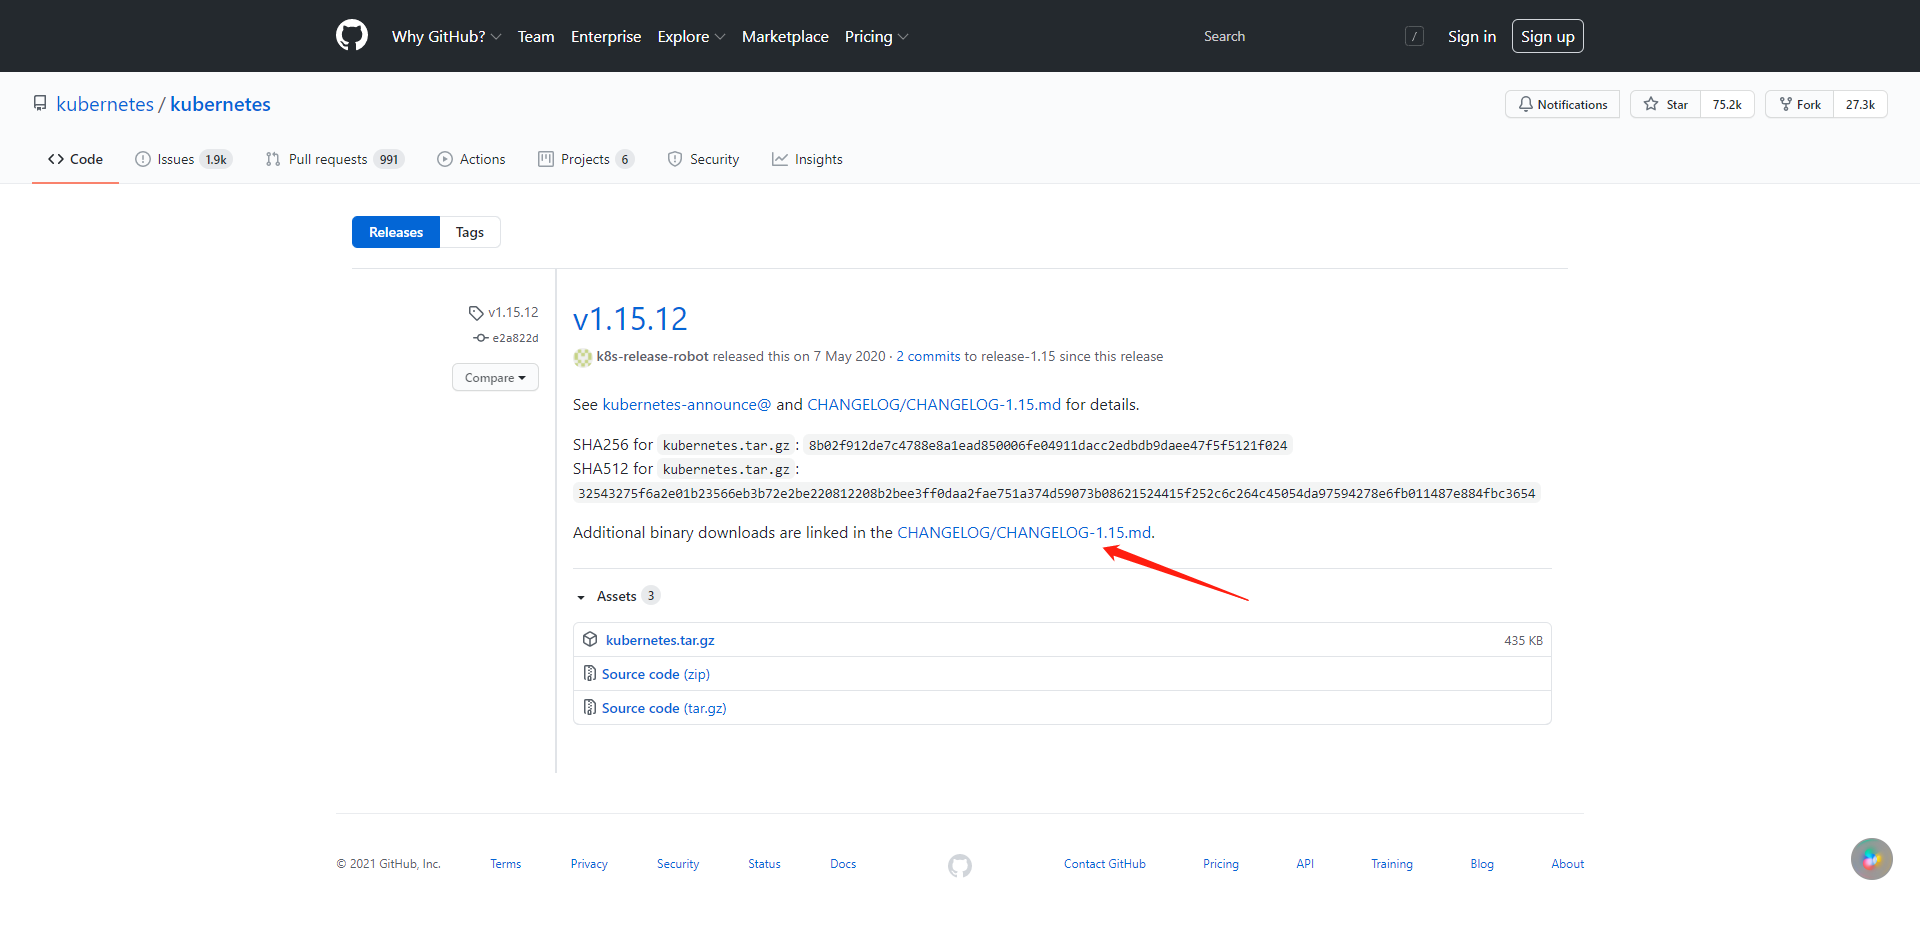This screenshot has width=1920, height=937.
Task: Click the GitHub mark in the footer
Action: point(960,865)
